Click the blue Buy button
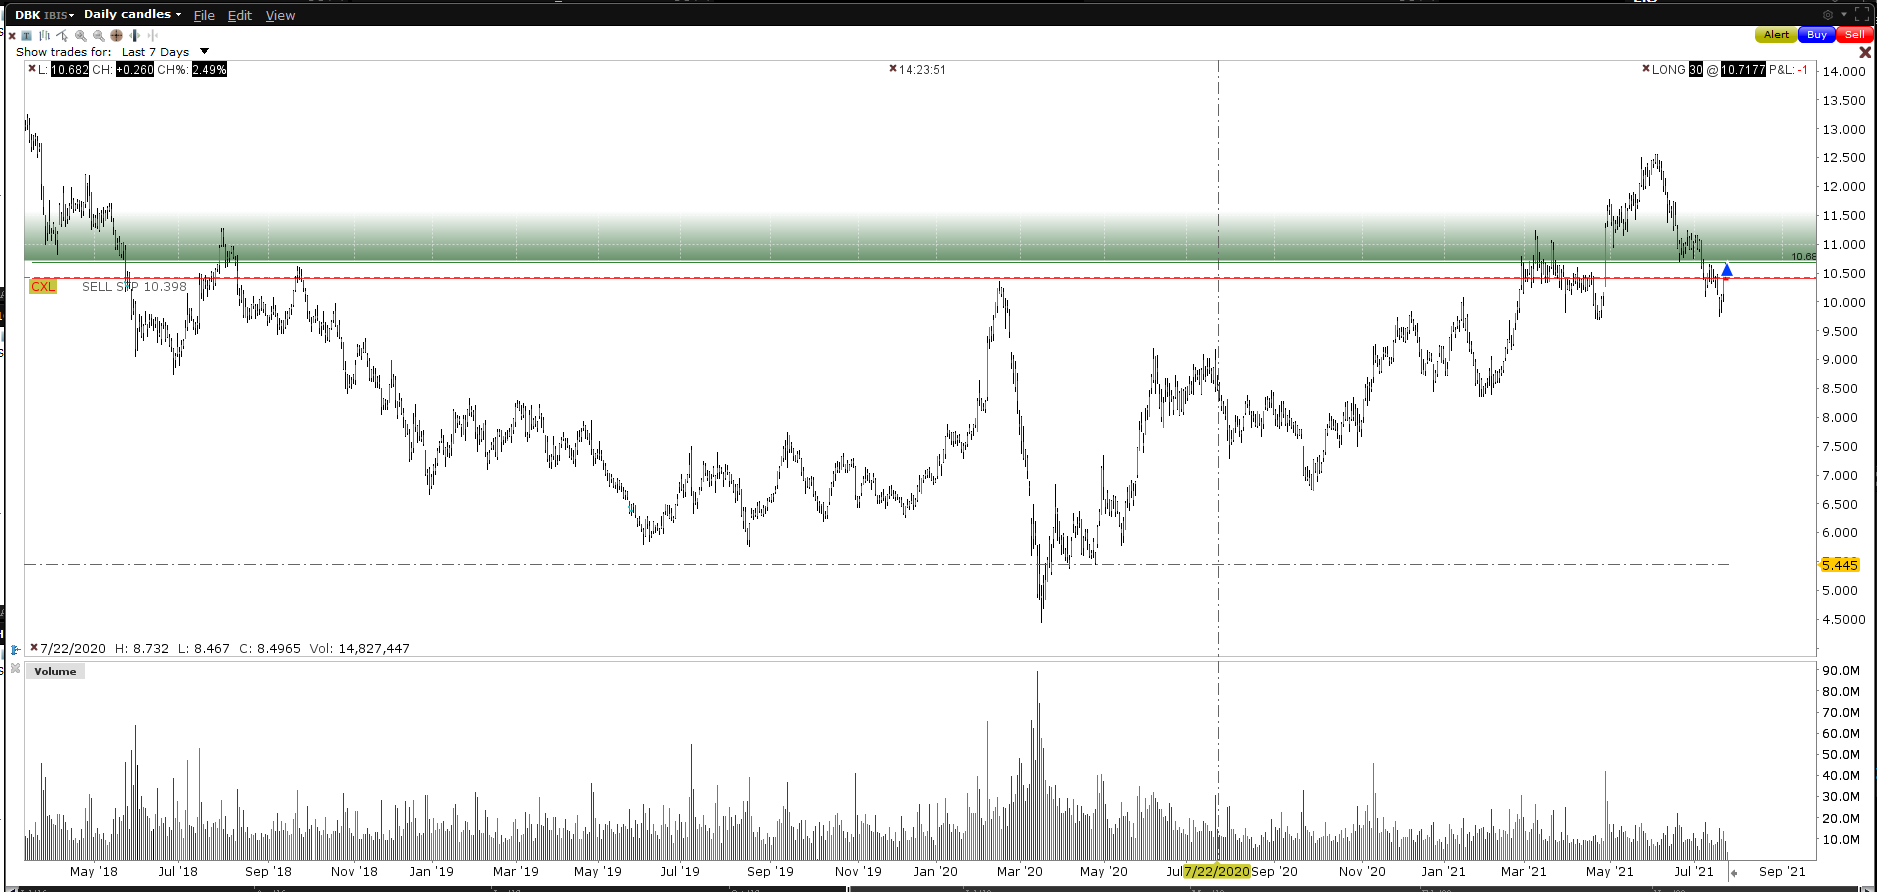1877x892 pixels. tap(1817, 34)
